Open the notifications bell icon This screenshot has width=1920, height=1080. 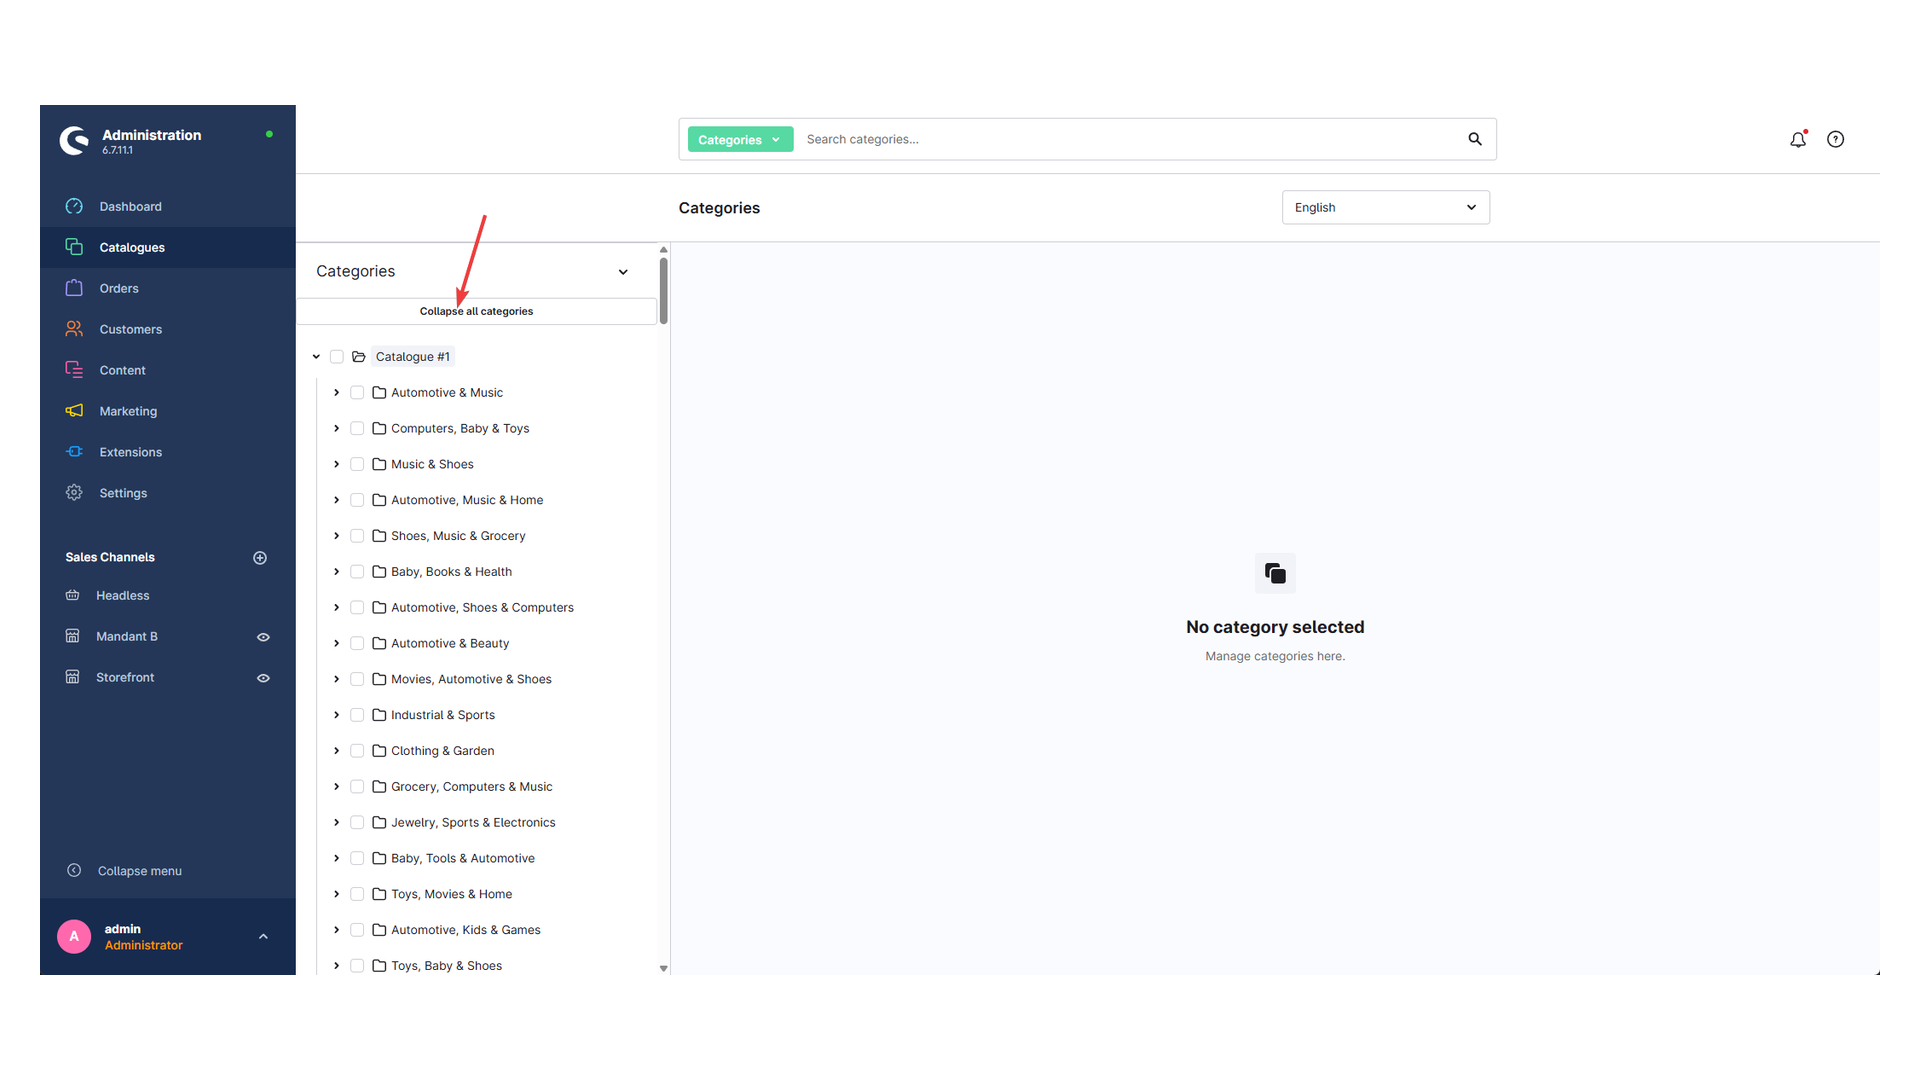coord(1798,140)
